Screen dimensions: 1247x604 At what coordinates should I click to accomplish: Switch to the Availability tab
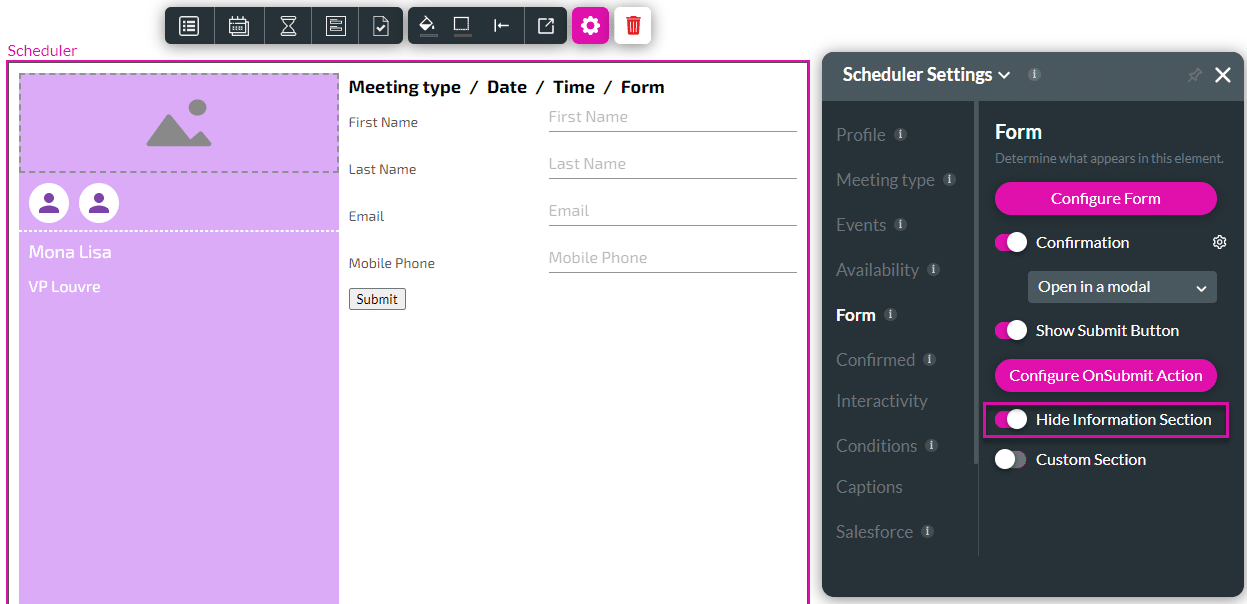click(877, 270)
